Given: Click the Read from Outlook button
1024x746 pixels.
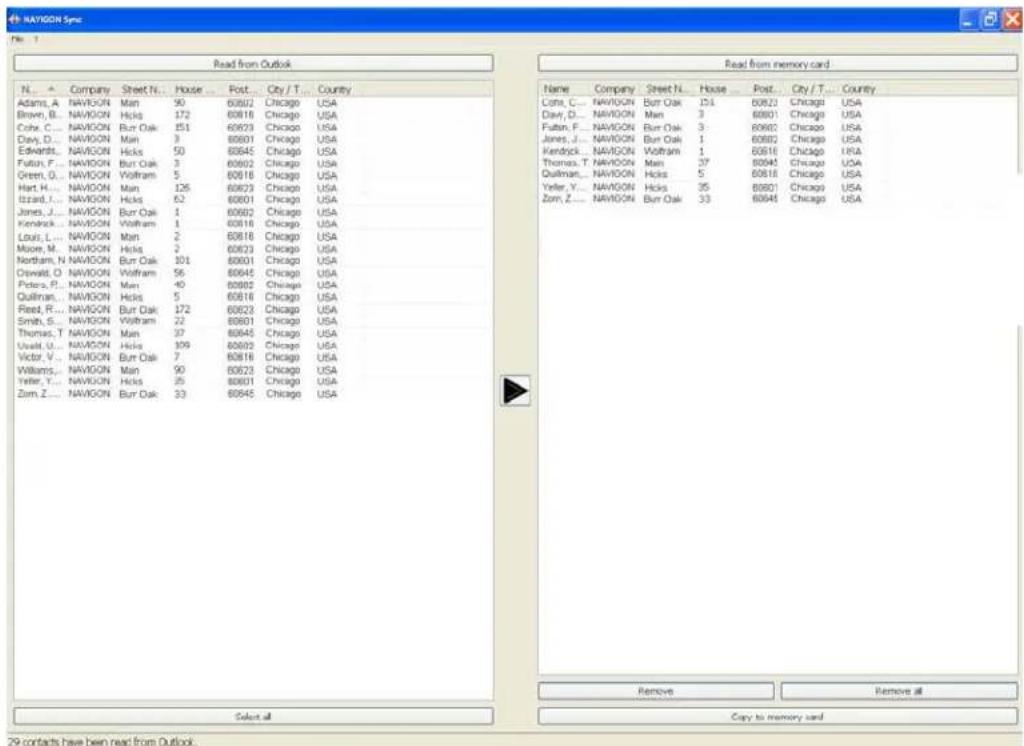Looking at the screenshot, I should pos(253,64).
